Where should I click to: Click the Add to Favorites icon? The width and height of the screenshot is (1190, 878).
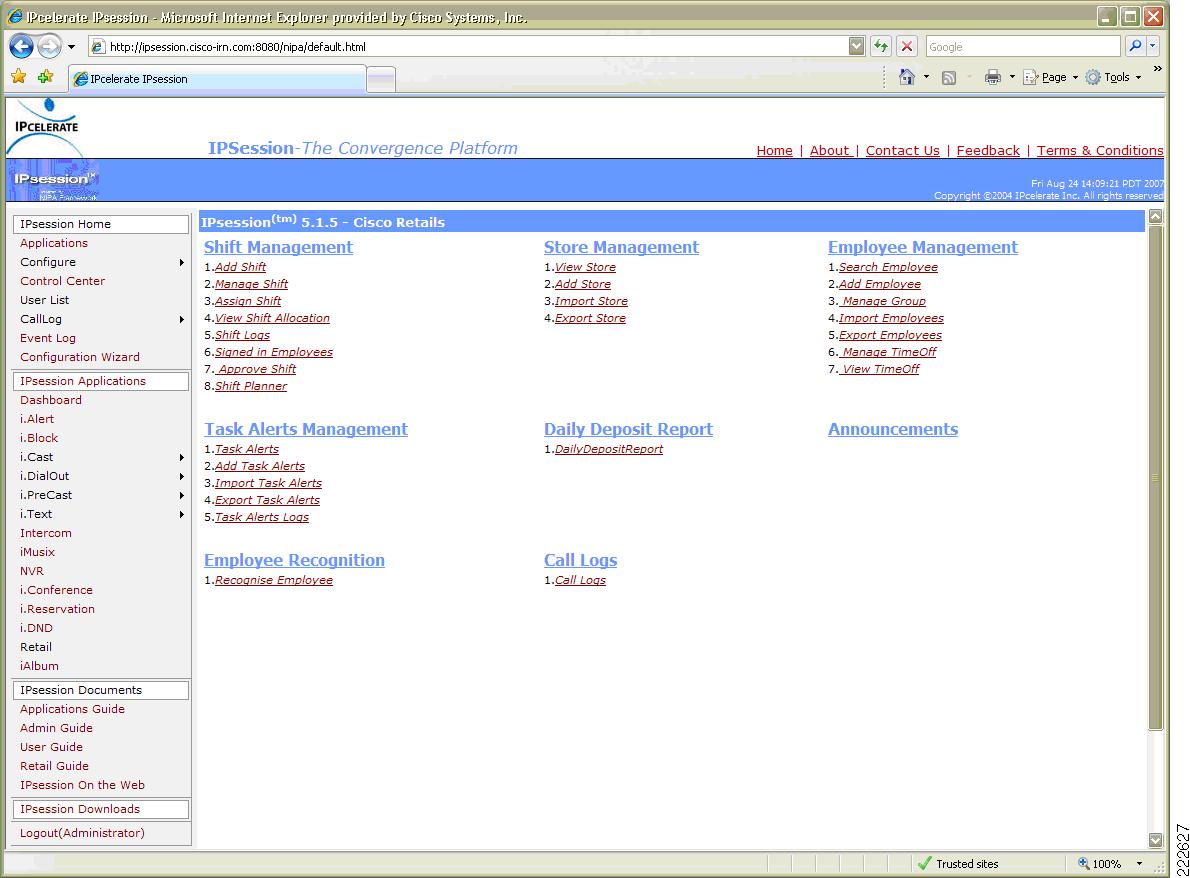tap(46, 77)
